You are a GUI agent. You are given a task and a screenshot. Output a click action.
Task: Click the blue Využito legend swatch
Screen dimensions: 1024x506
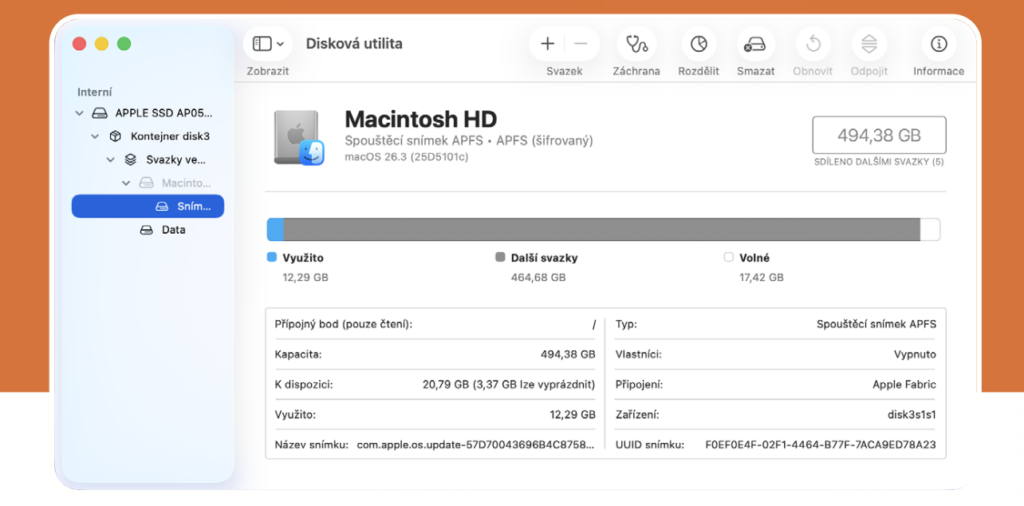(x=272, y=257)
